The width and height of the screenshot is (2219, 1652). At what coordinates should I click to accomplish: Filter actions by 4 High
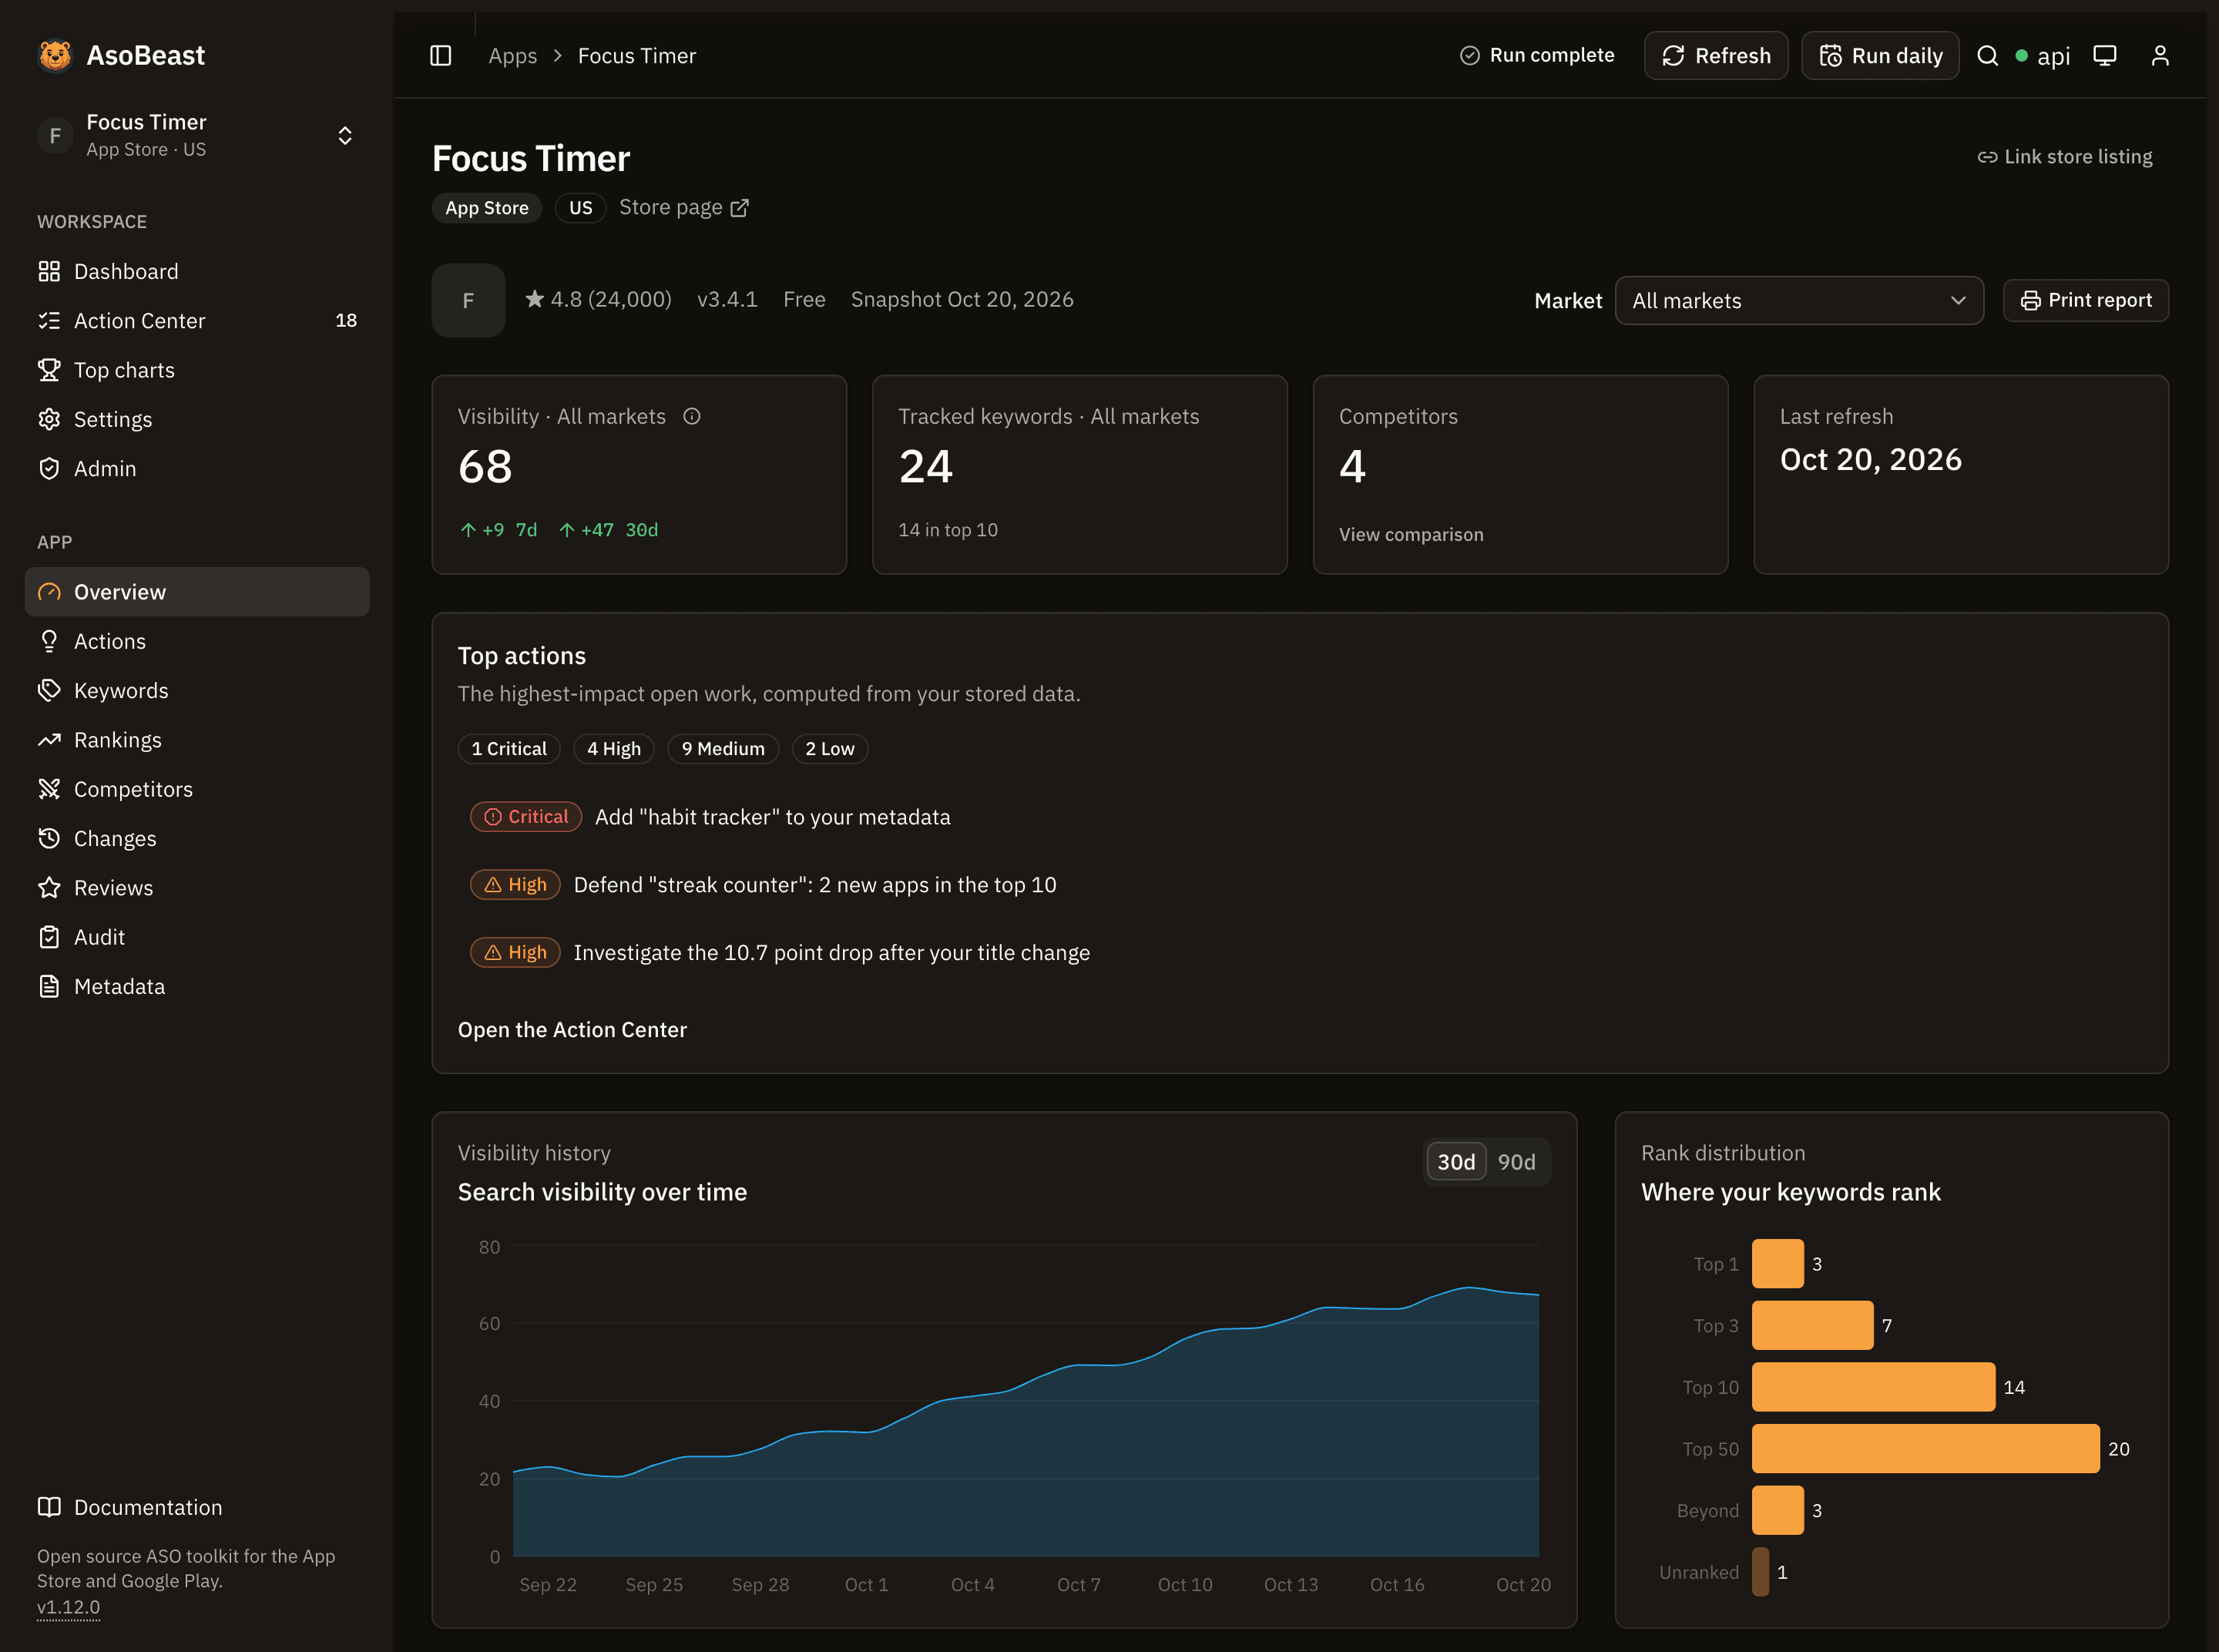click(614, 749)
